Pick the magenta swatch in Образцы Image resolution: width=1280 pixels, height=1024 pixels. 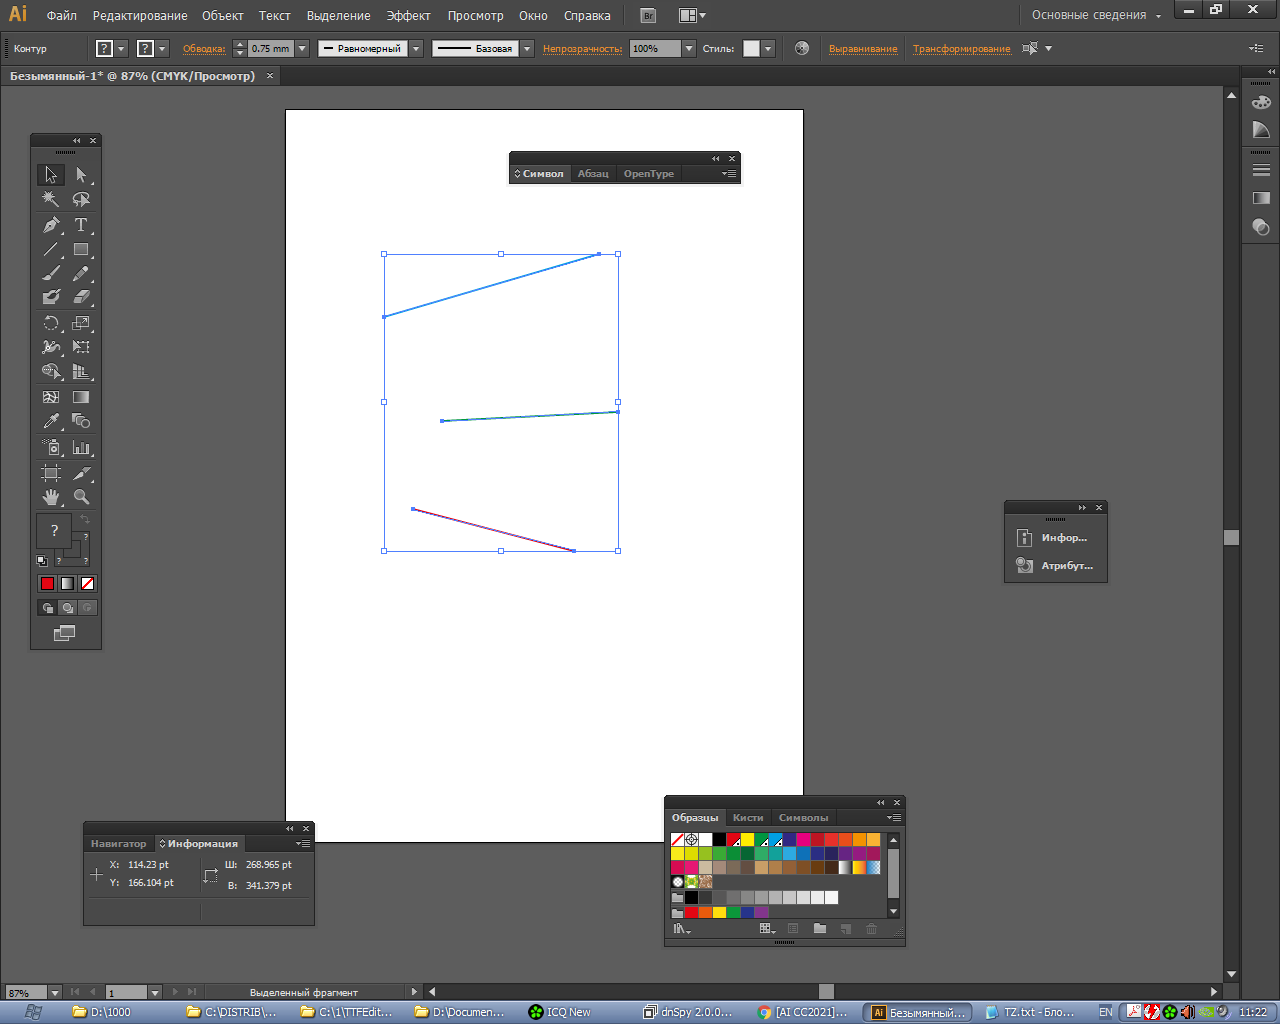[x=803, y=840]
